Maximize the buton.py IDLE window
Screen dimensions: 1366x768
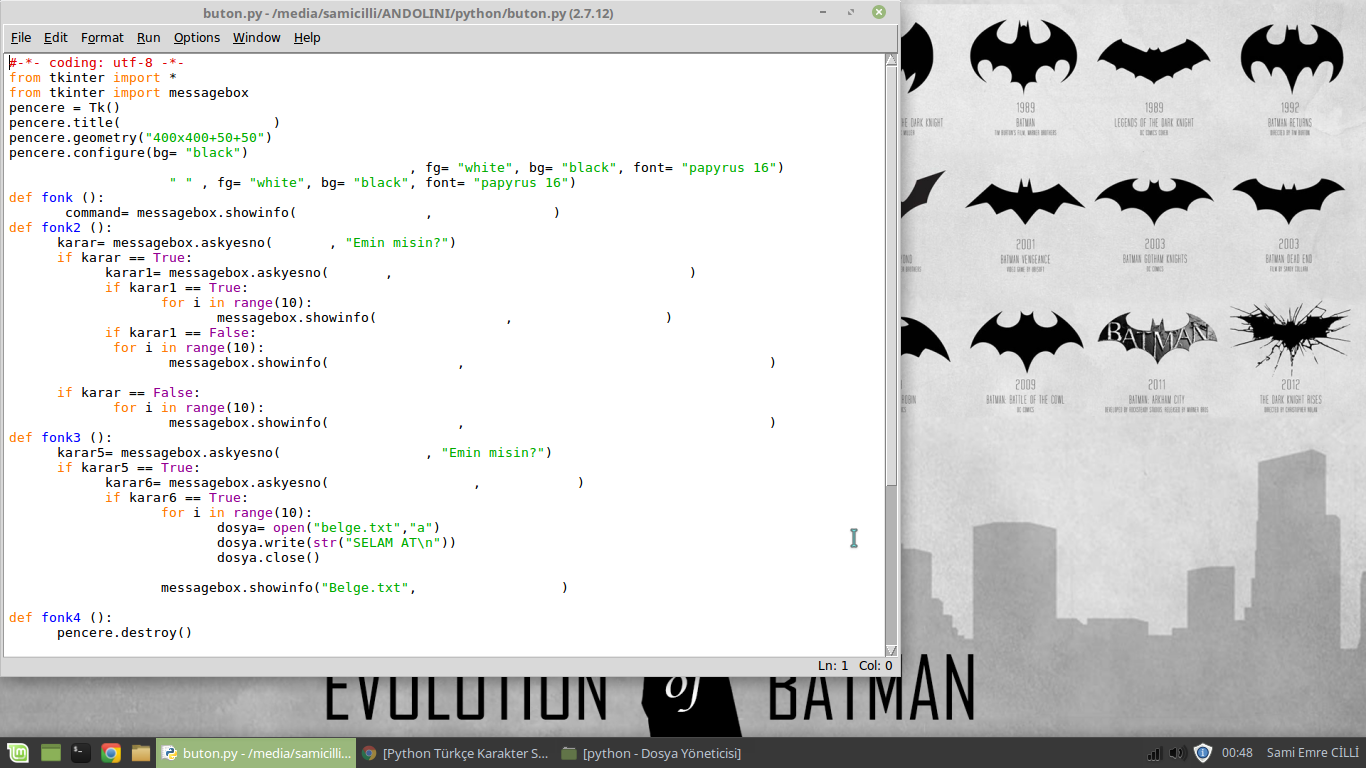tap(852, 12)
